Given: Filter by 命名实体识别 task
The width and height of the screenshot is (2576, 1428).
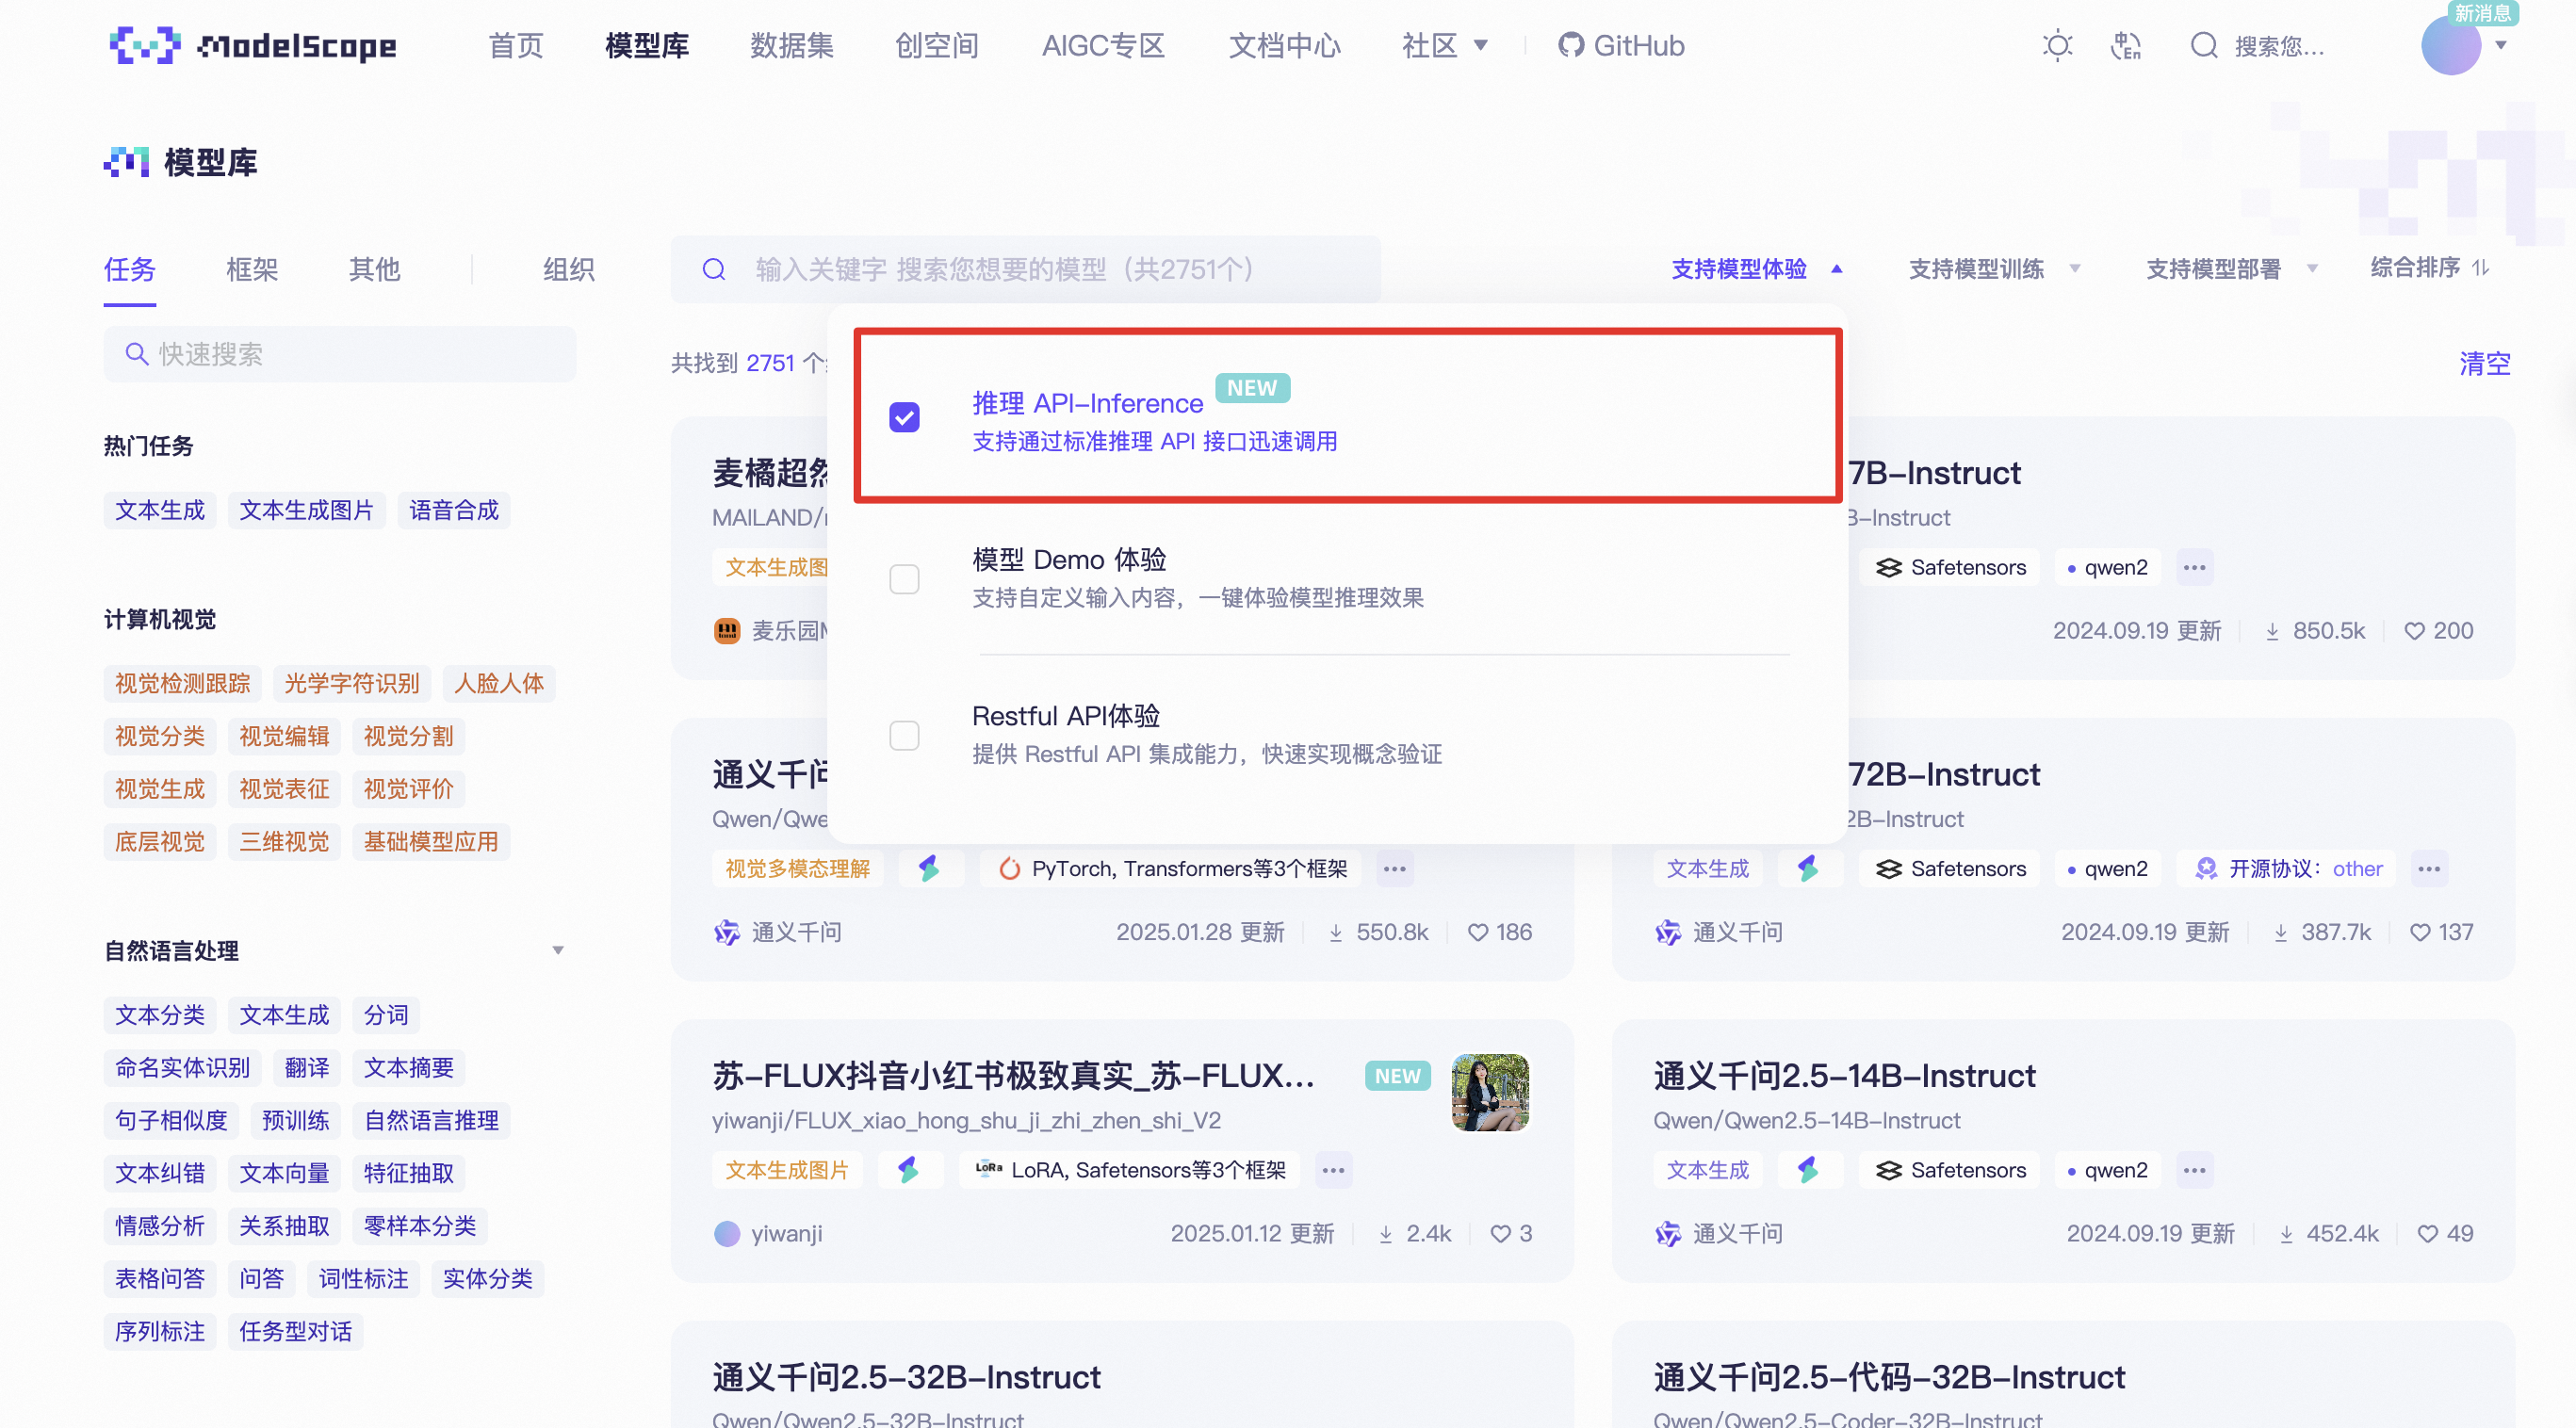Looking at the screenshot, I should click(182, 1069).
